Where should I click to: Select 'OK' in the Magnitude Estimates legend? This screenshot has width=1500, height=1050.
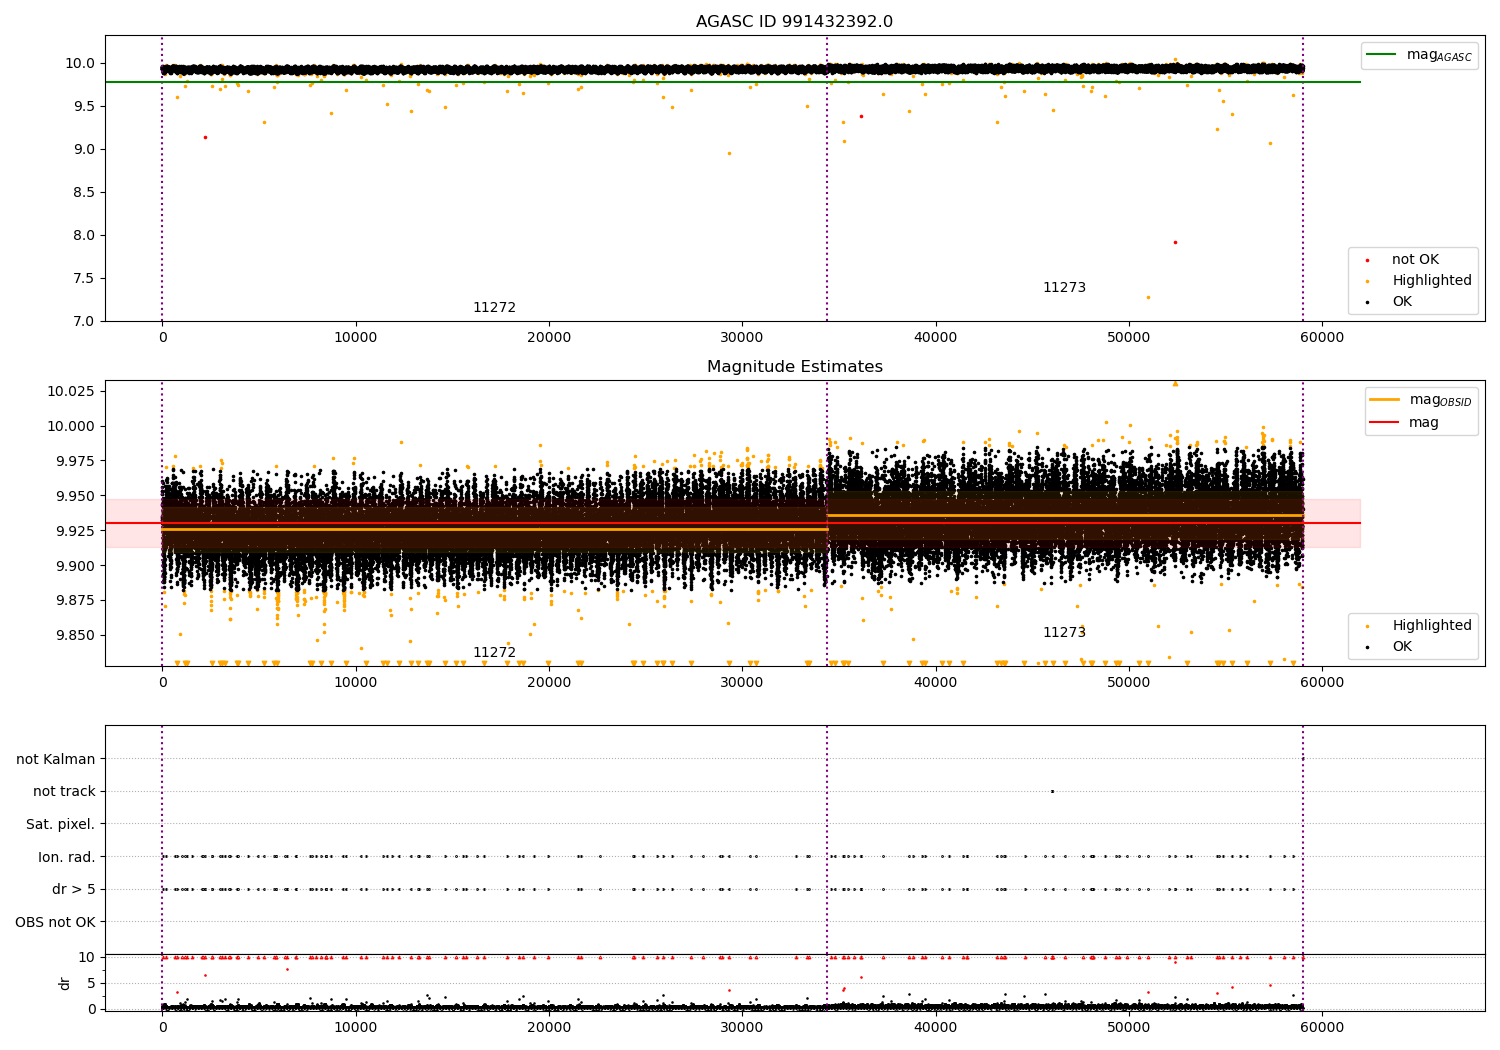tap(1402, 647)
